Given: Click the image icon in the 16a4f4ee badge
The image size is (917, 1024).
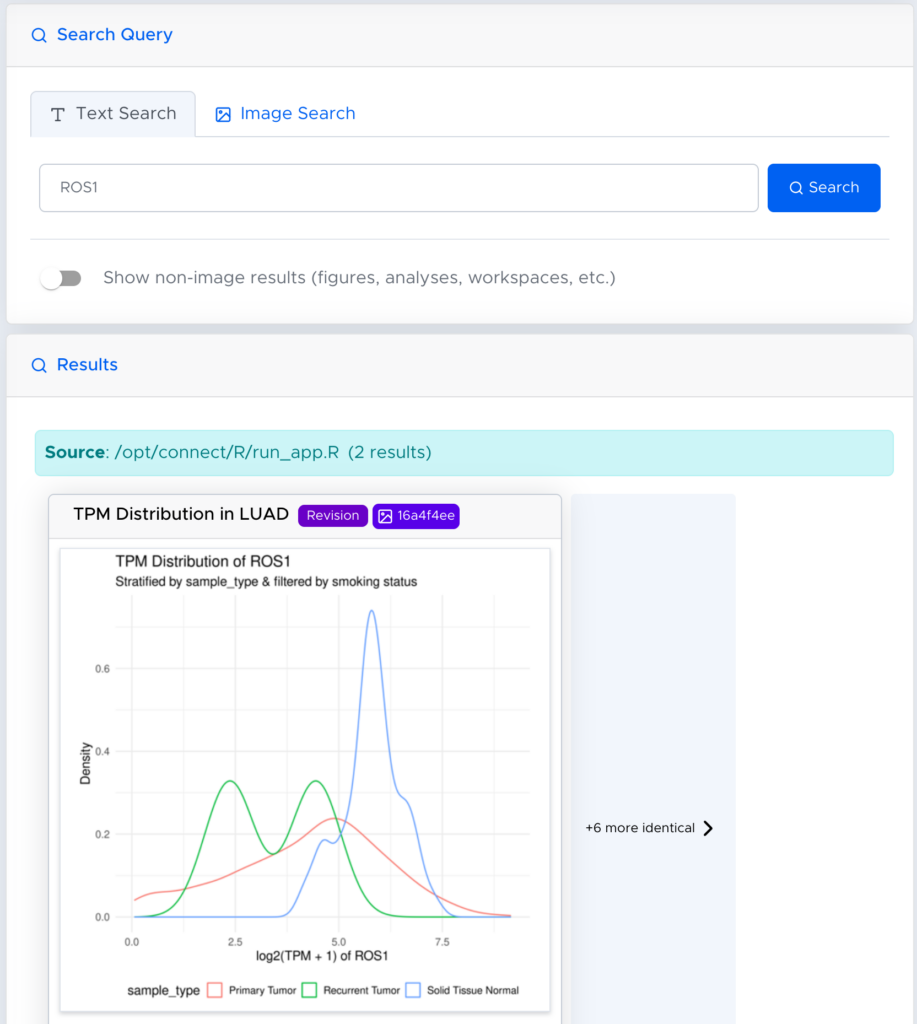Looking at the screenshot, I should (385, 516).
